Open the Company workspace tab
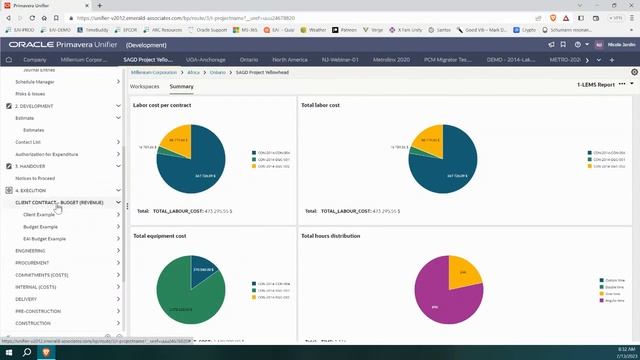This screenshot has height=360, width=640. pos(35,60)
